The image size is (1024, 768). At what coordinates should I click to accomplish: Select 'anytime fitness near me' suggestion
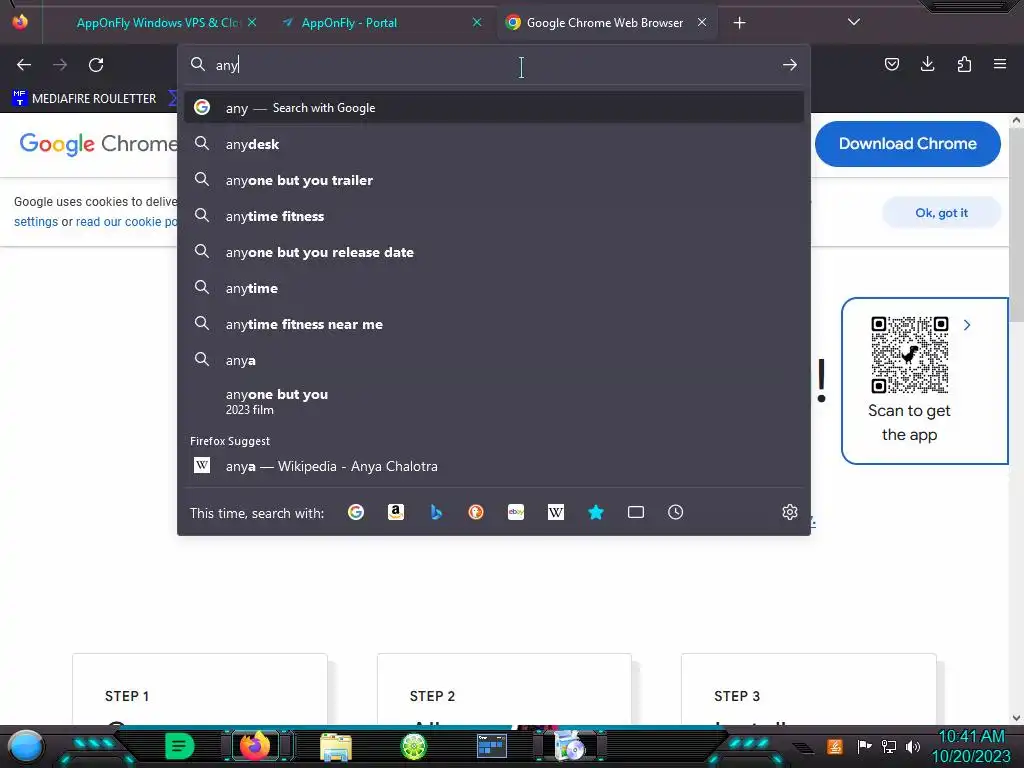[x=494, y=324]
